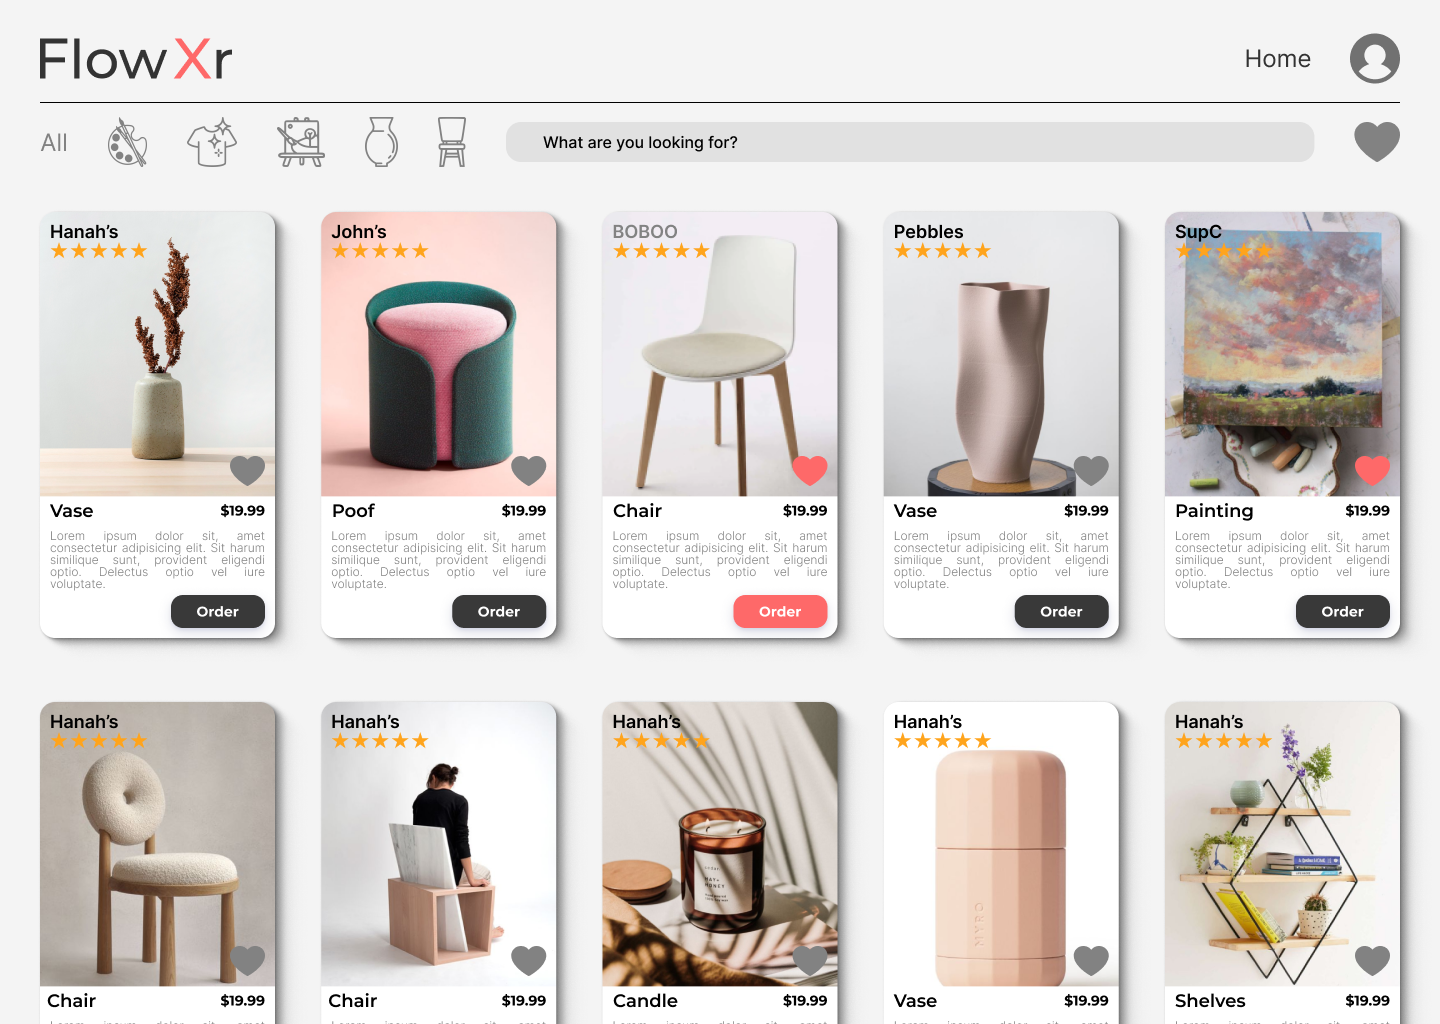Viewport: 1440px width, 1024px height.
Task: Go to the Home page
Action: [1277, 59]
